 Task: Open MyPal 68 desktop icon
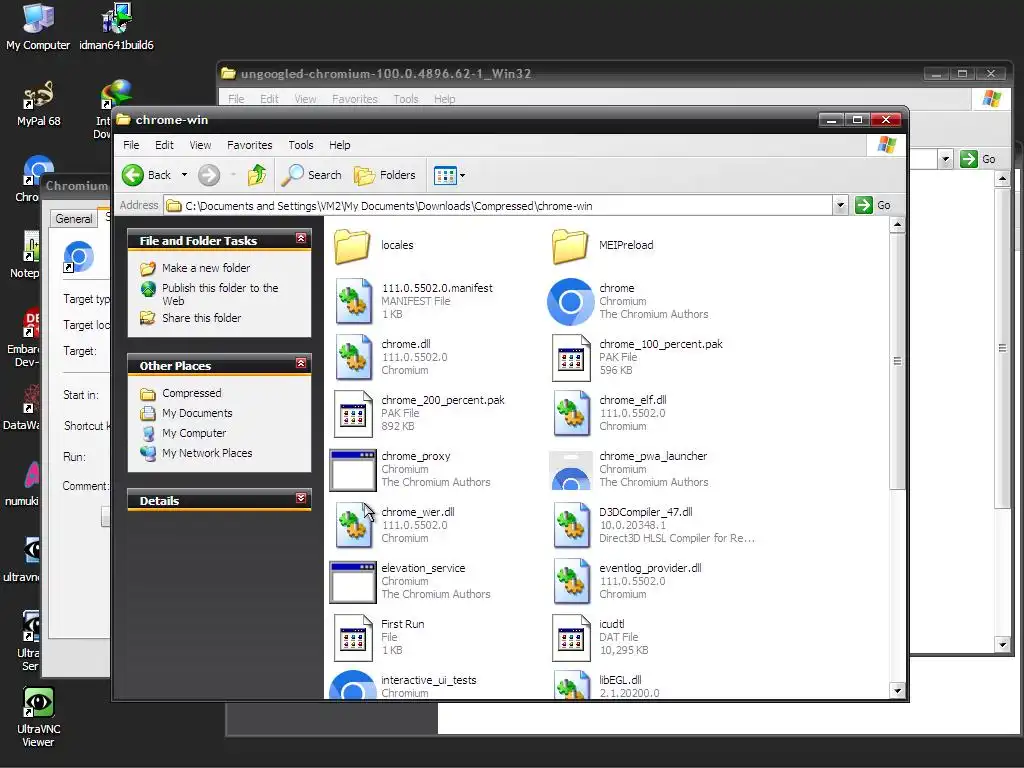pyautogui.click(x=39, y=104)
